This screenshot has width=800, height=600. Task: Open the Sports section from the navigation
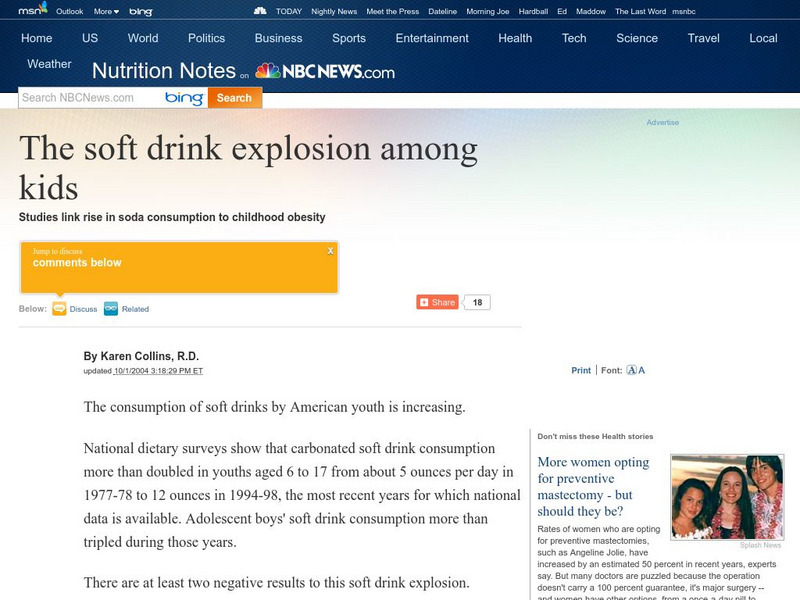pos(351,37)
